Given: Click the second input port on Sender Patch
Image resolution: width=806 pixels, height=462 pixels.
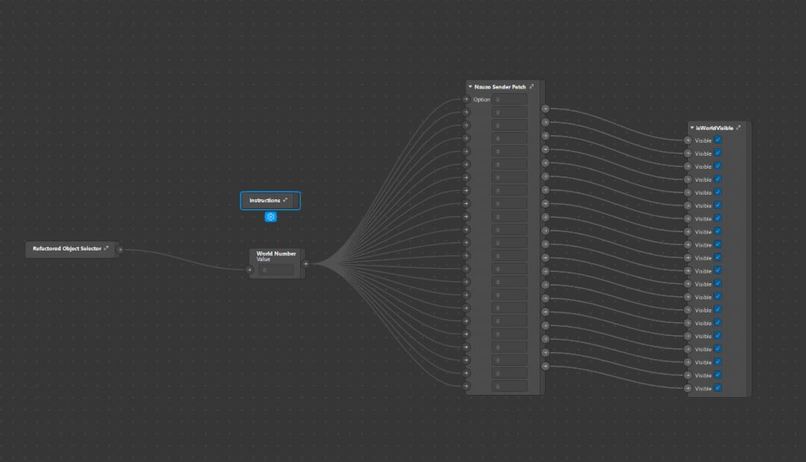Looking at the screenshot, I should [x=467, y=113].
